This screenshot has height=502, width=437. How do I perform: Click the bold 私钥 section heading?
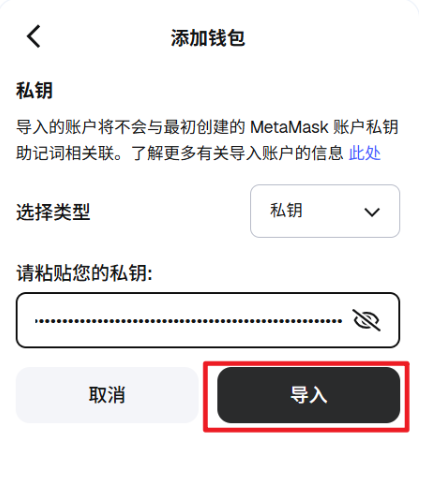[x=35, y=90]
